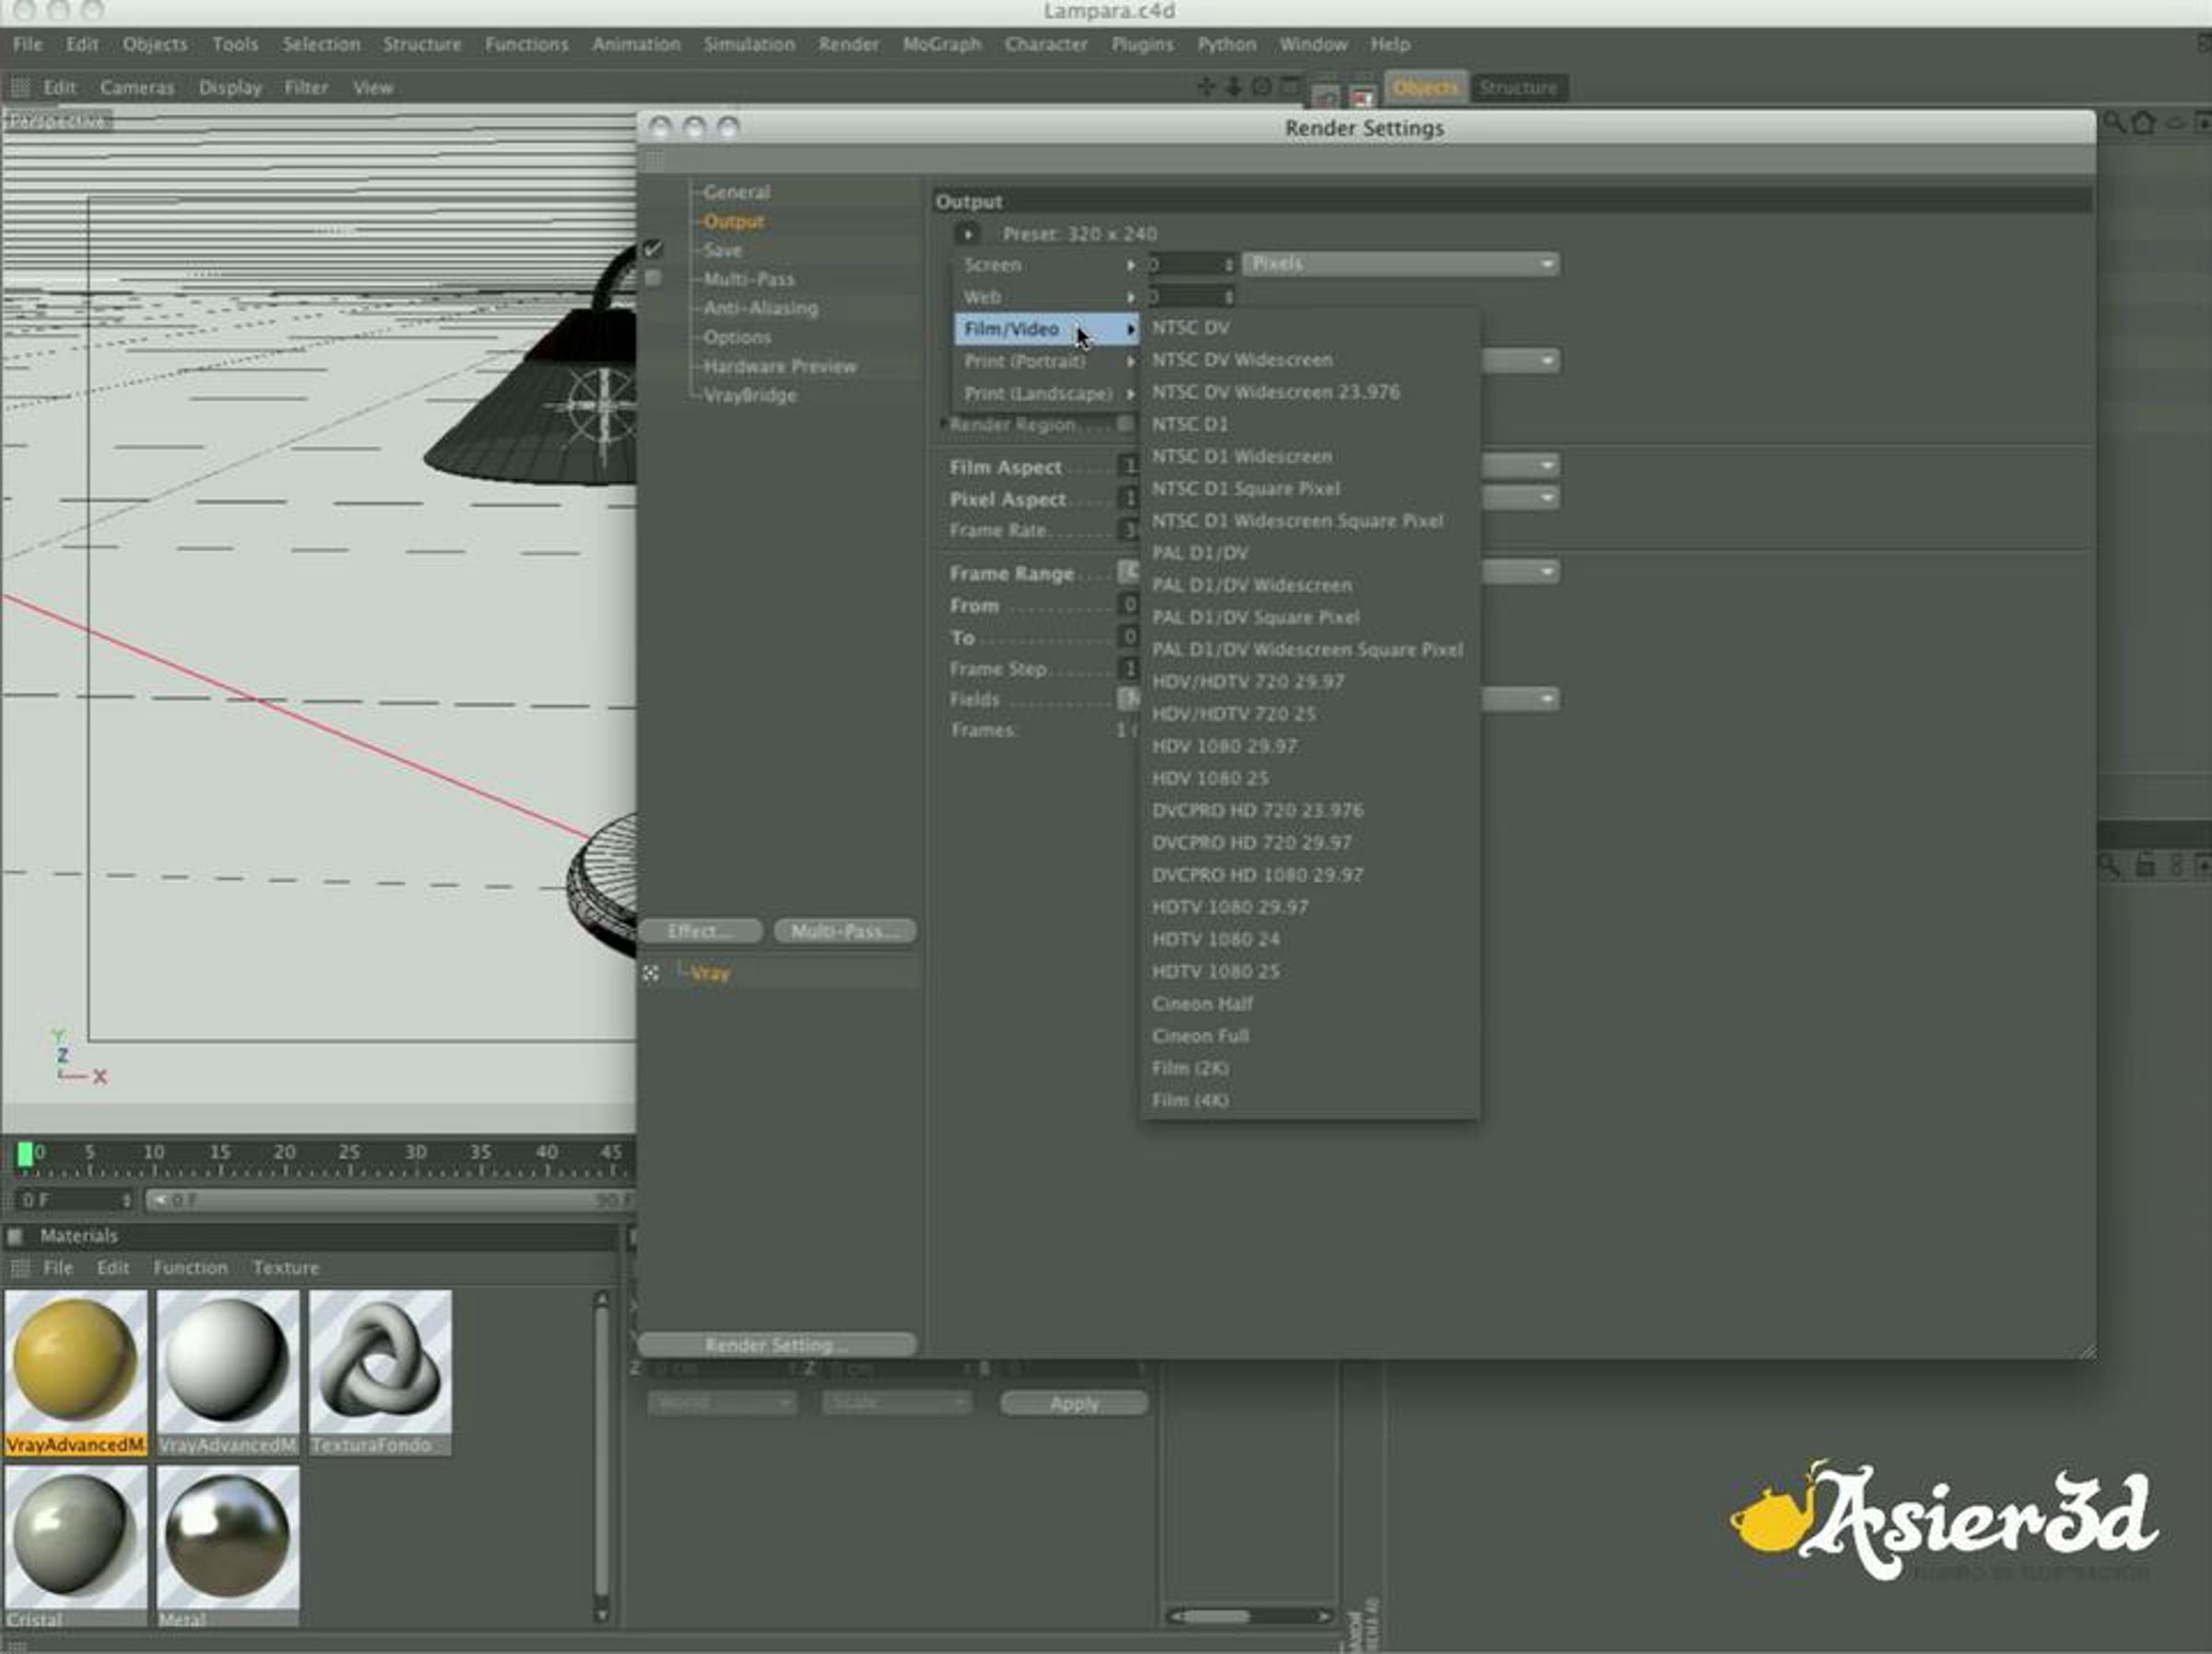
Task: Choose HDV/HDTV 720 25 preset
Action: click(x=1310, y=714)
